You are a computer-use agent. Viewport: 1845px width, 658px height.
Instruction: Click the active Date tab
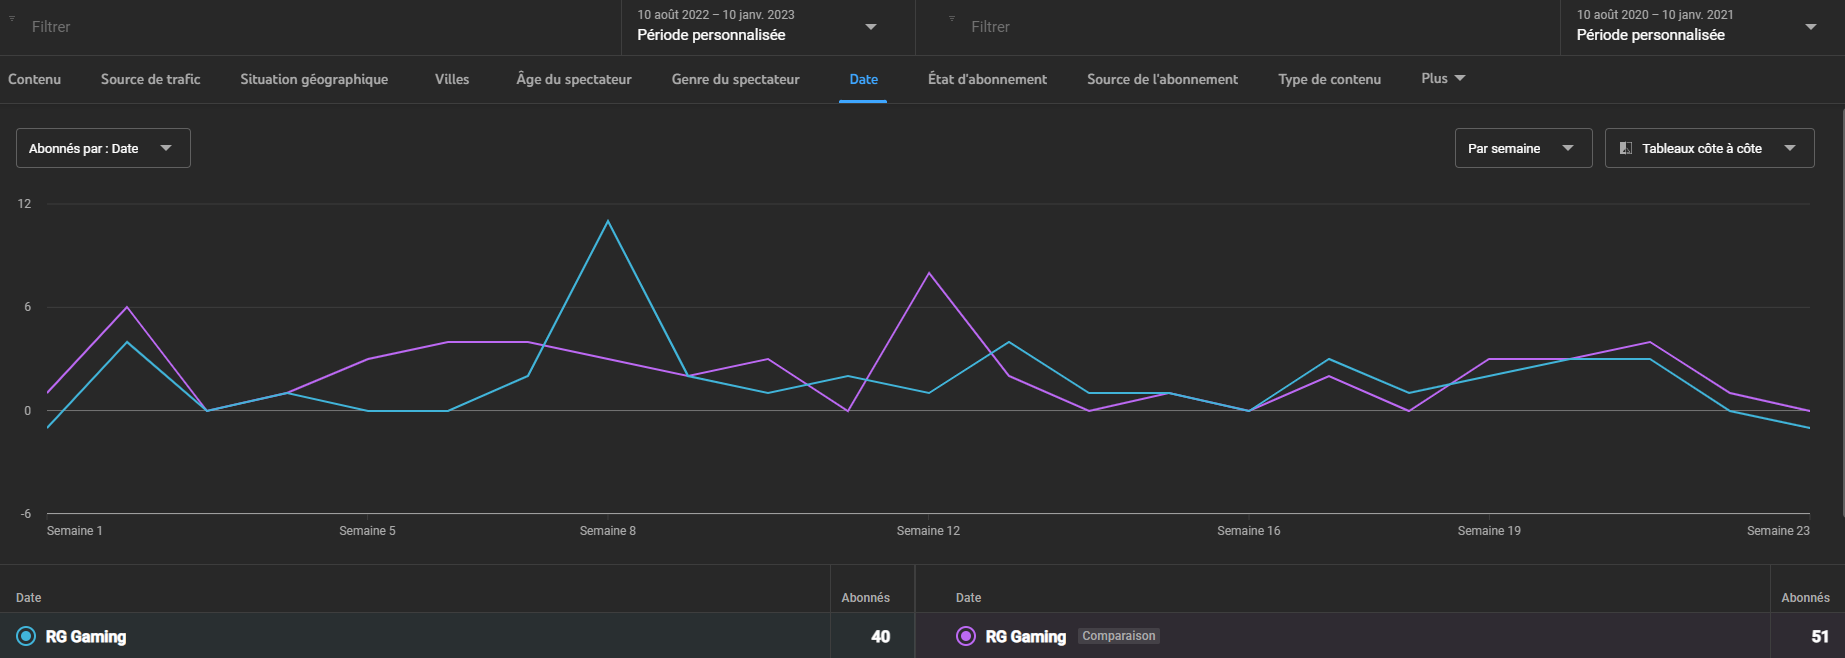(863, 79)
